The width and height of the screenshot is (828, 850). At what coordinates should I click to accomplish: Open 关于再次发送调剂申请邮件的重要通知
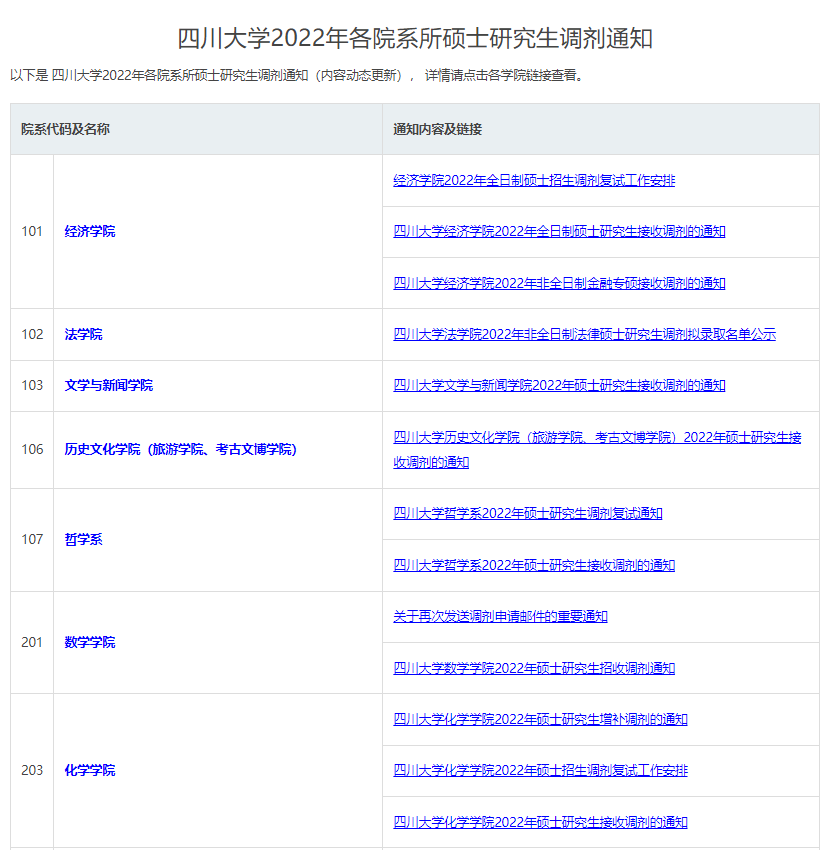click(500, 616)
